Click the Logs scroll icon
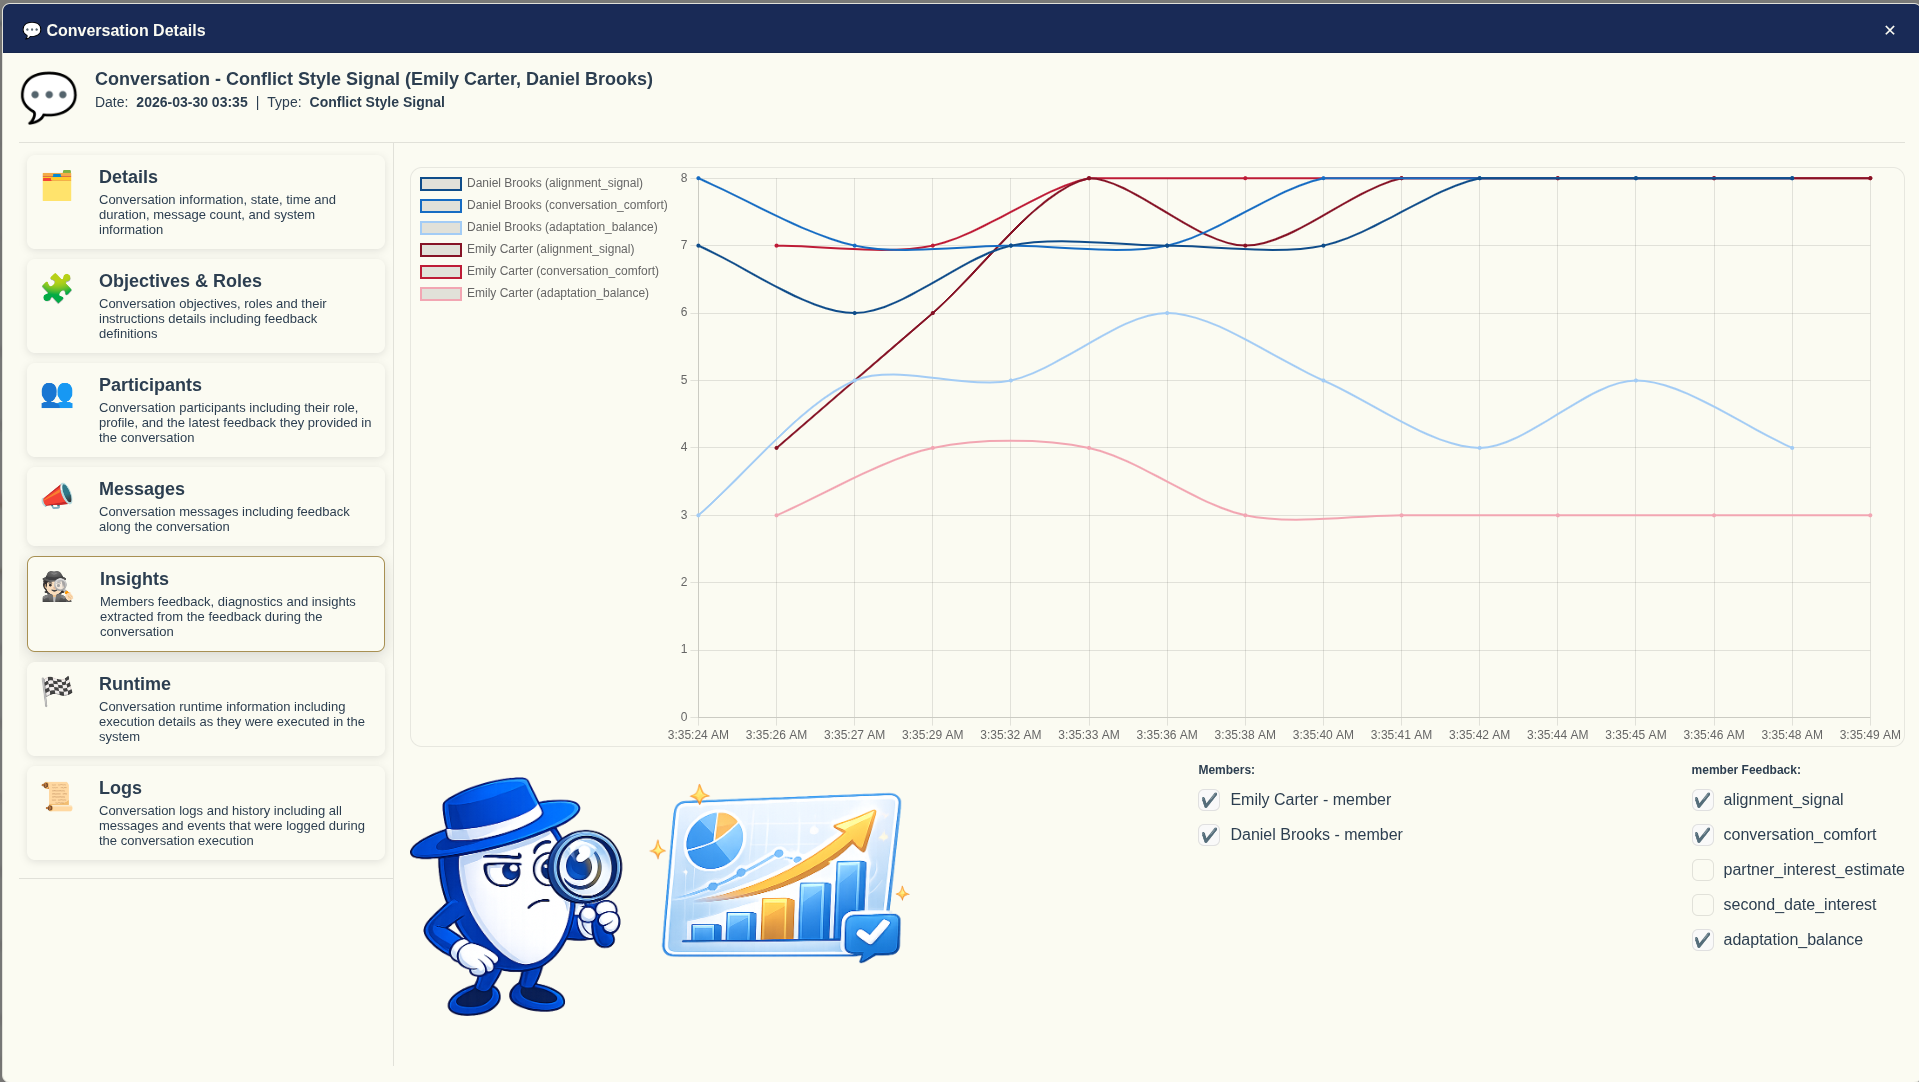 (57, 796)
